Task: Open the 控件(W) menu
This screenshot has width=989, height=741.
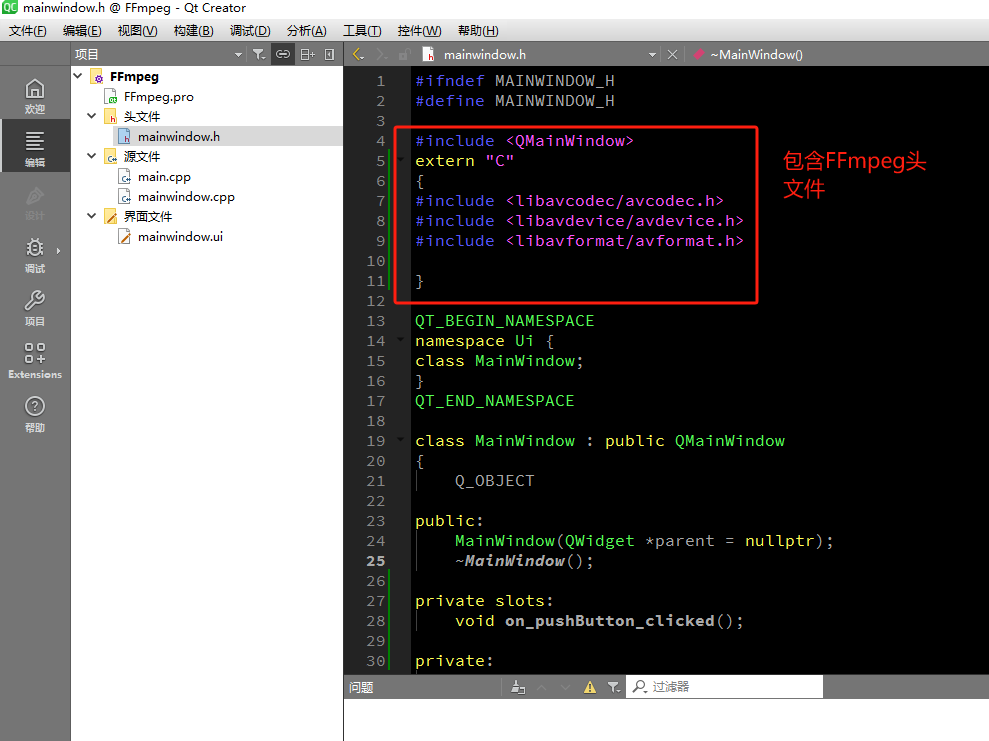Action: point(419,31)
